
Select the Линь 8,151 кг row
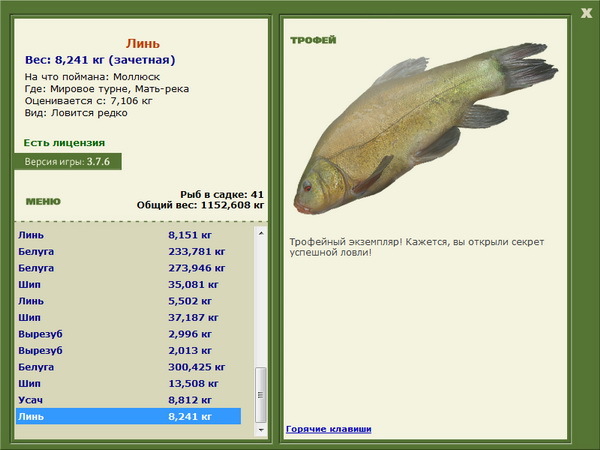tap(129, 235)
